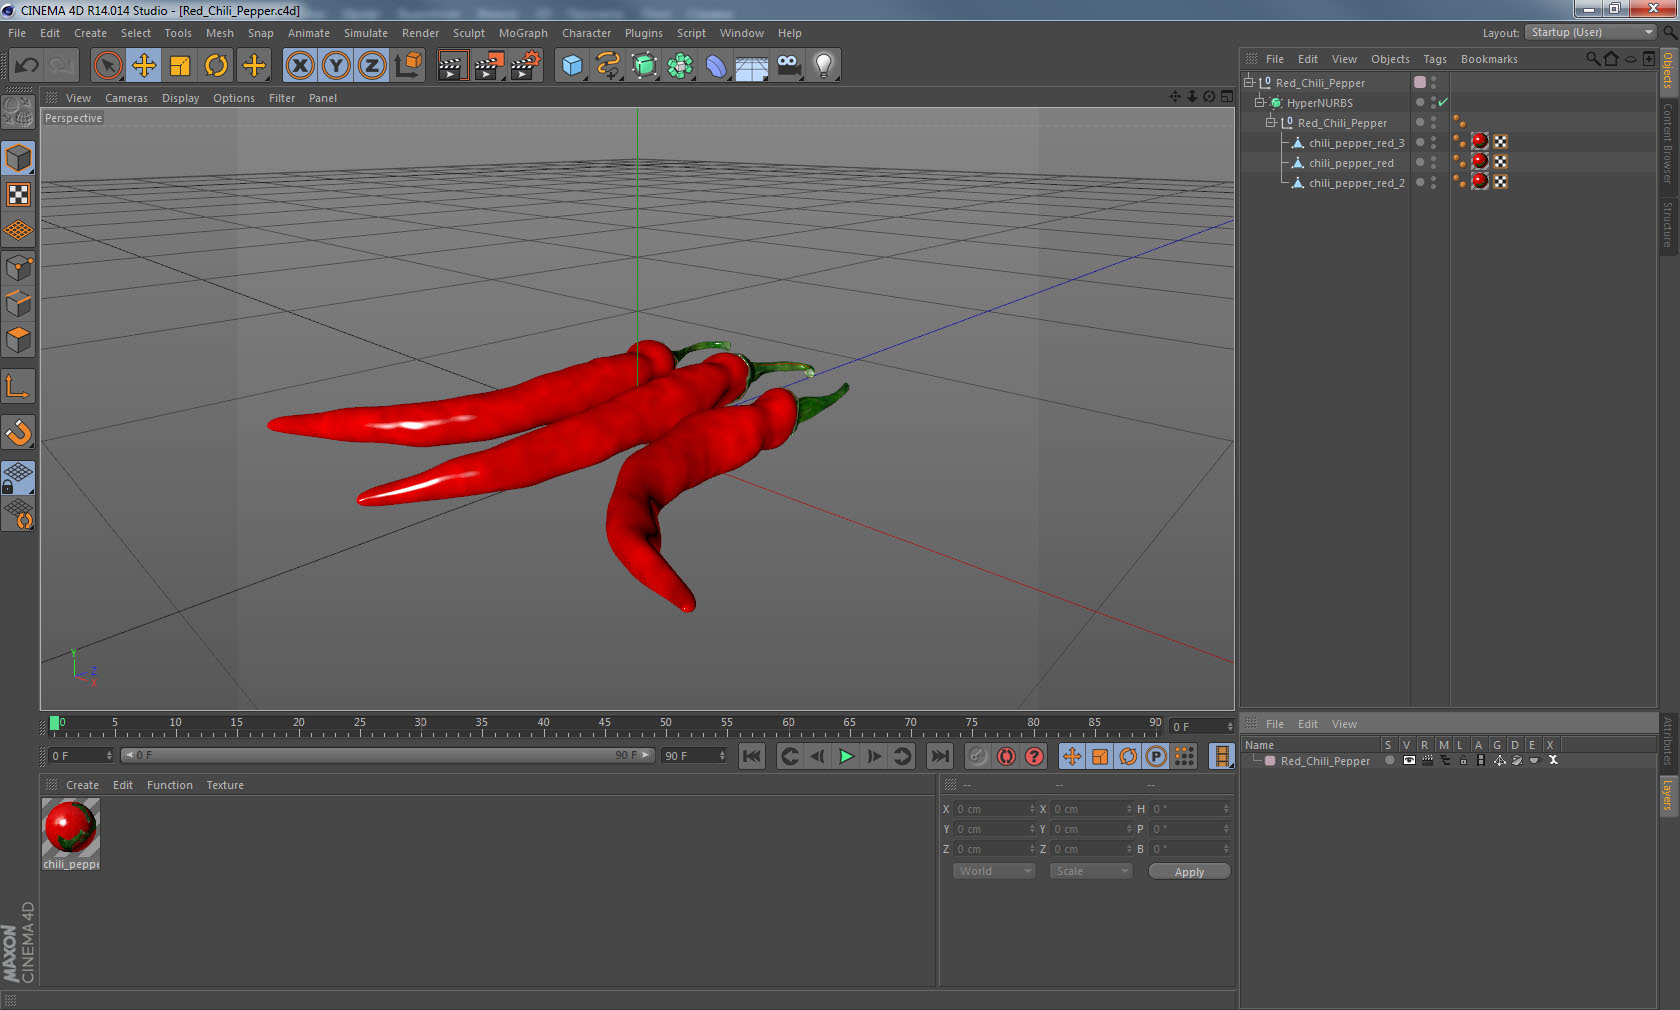The height and width of the screenshot is (1010, 1680).
Task: Toggle X axis lock
Action: [x=299, y=66]
